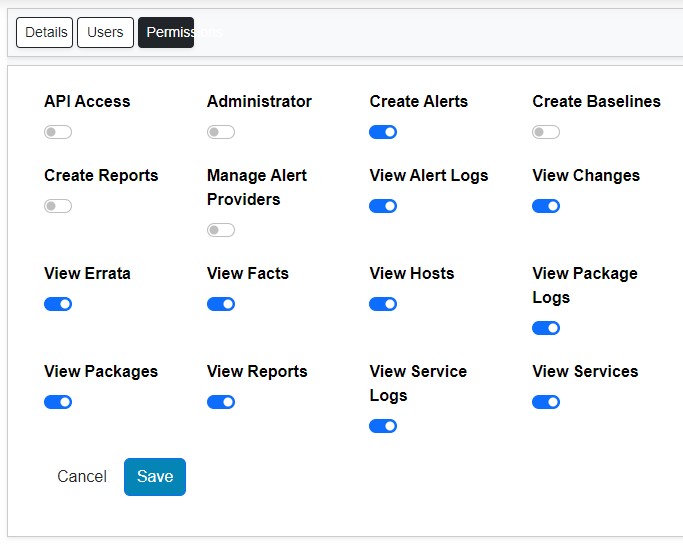This screenshot has height=548, width=683.
Task: Disable the View Services toggle
Action: click(546, 402)
